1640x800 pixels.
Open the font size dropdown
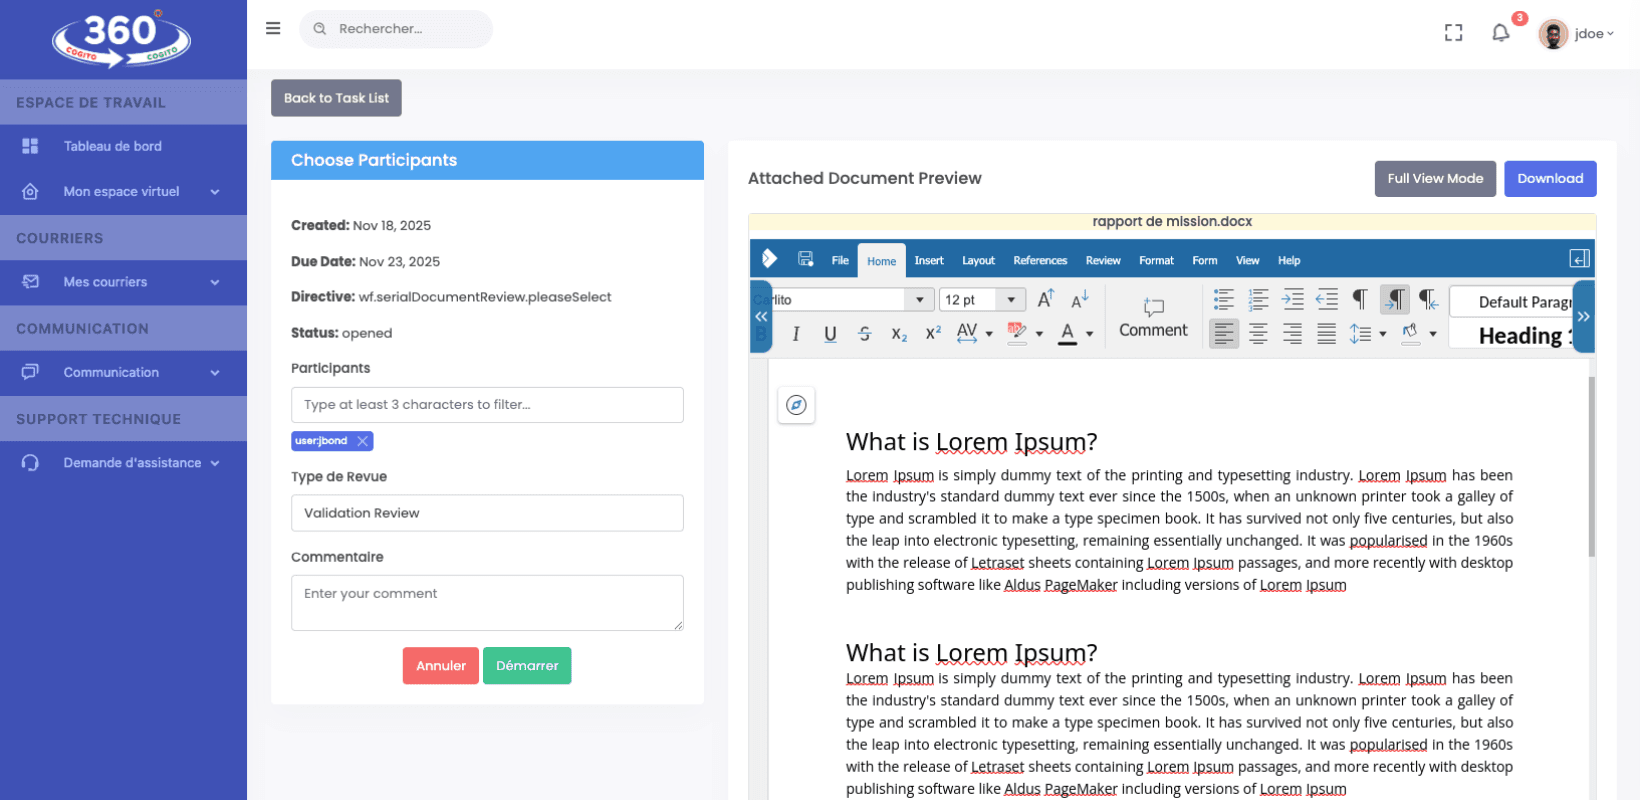(x=1011, y=300)
